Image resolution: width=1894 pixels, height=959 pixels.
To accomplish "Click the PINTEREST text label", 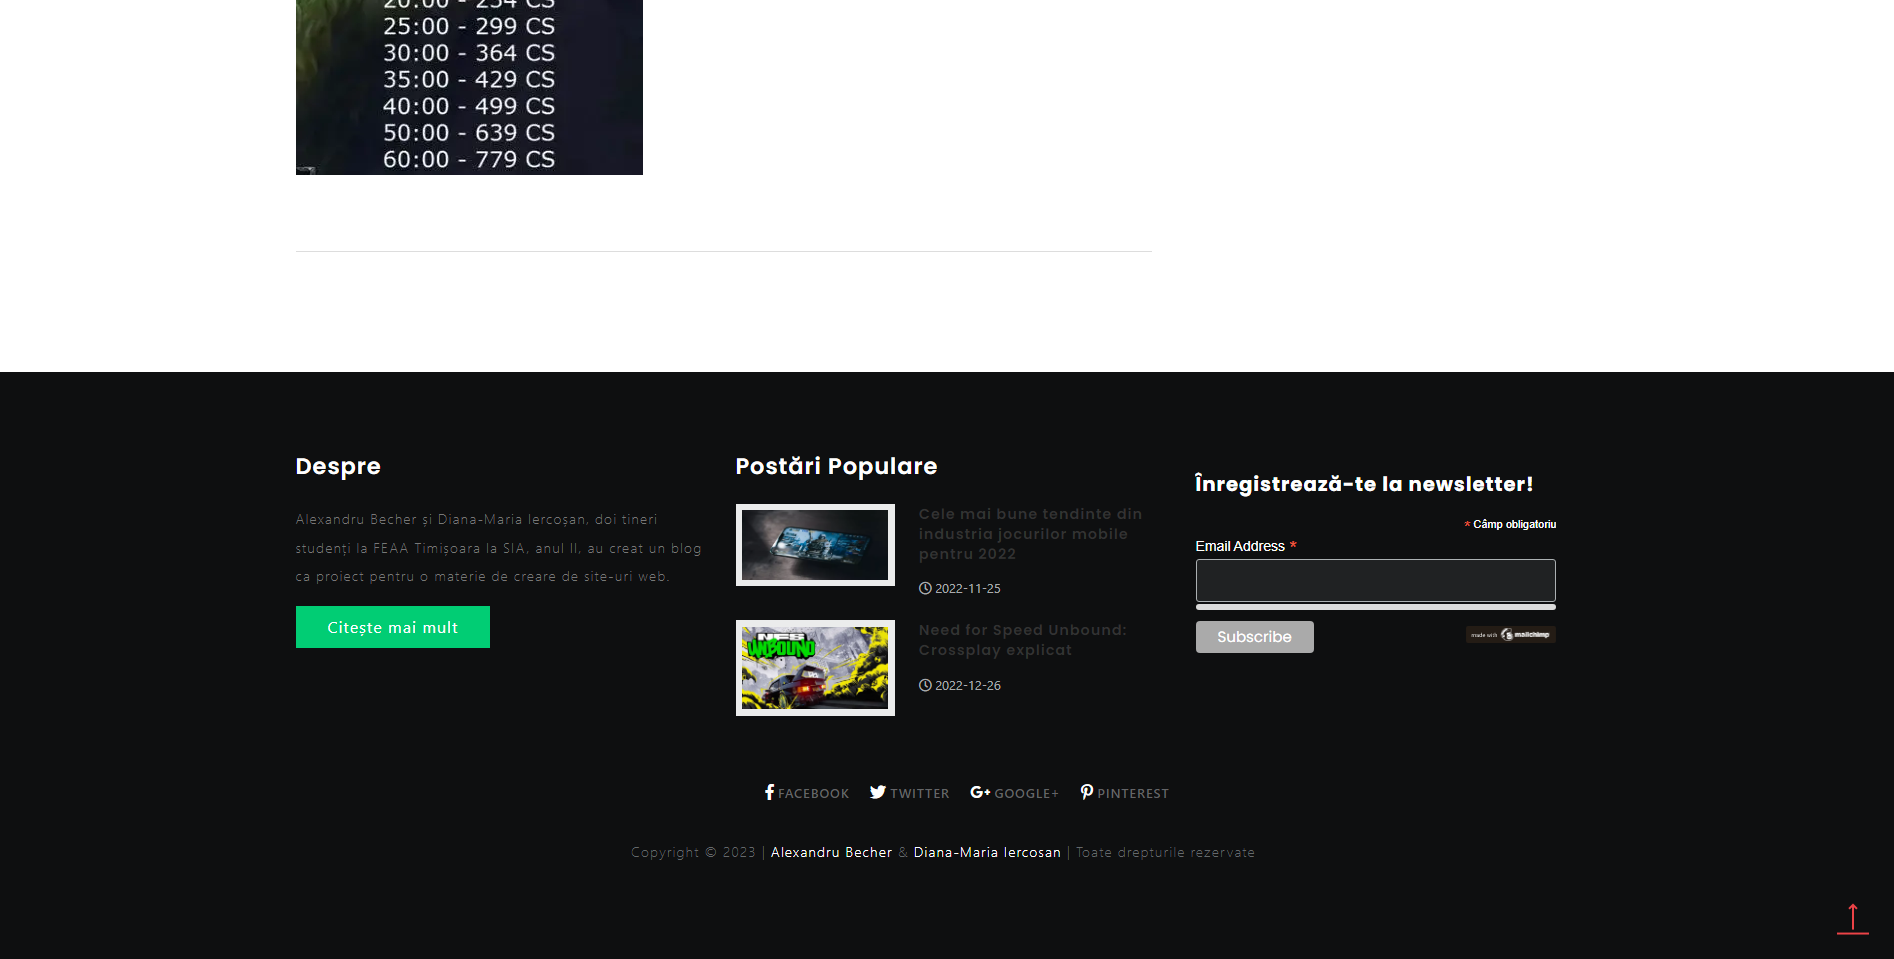I will click(1133, 794).
